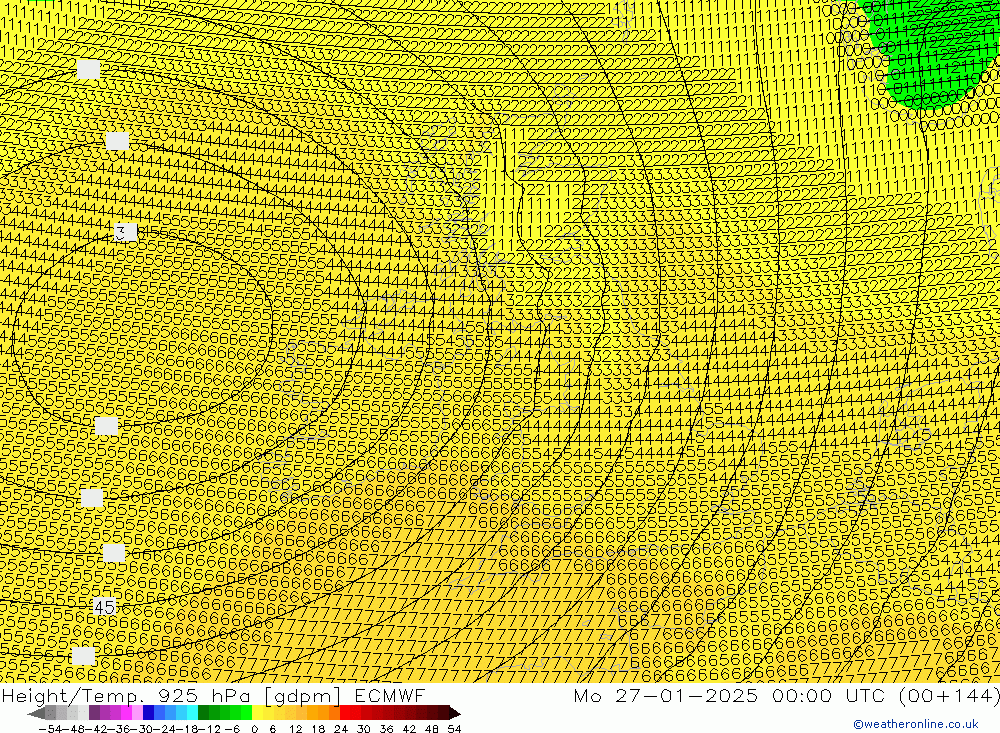Screen dimensions: 1000x733
Task: Click the bottommost white box on the left
Action: click(x=84, y=656)
